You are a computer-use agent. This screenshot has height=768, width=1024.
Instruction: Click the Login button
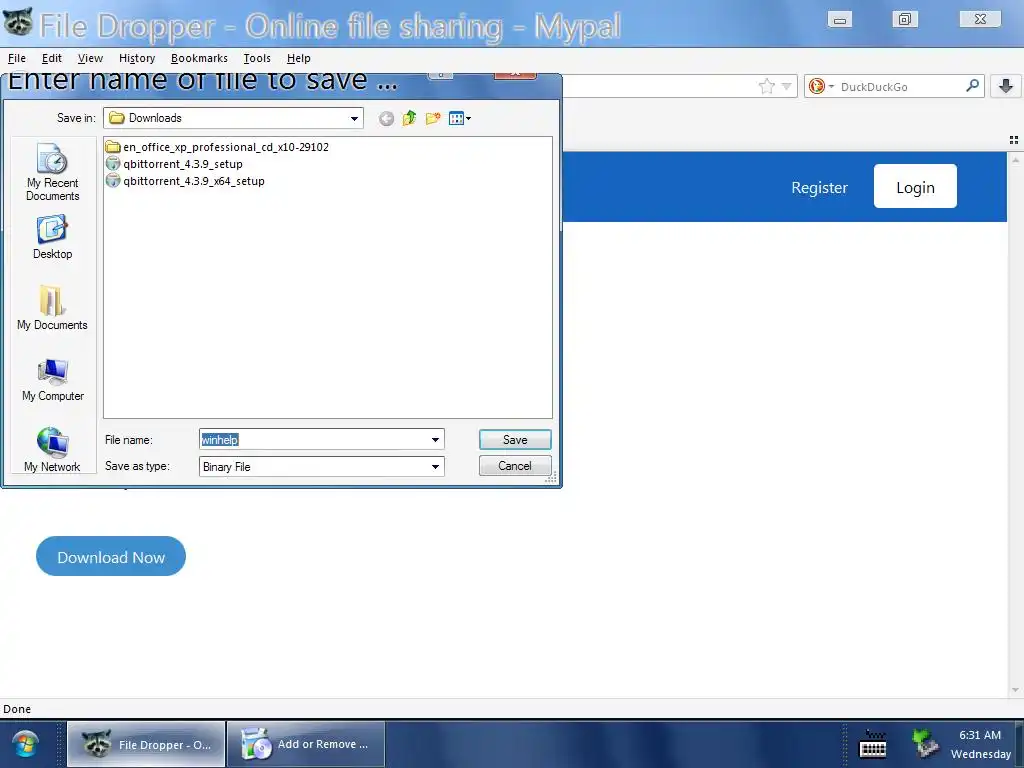(915, 187)
